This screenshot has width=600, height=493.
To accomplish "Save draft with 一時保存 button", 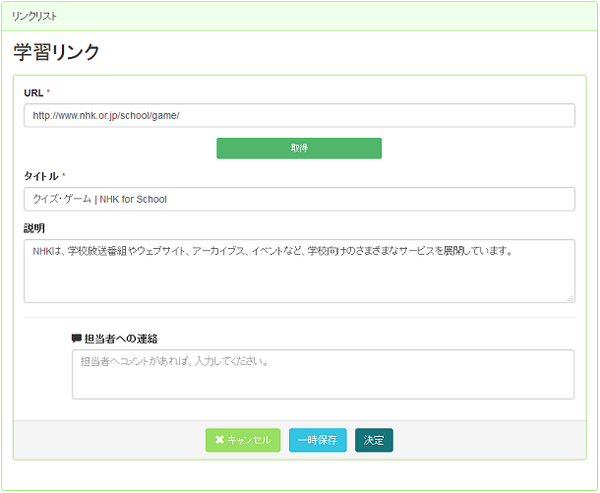I will pos(317,440).
